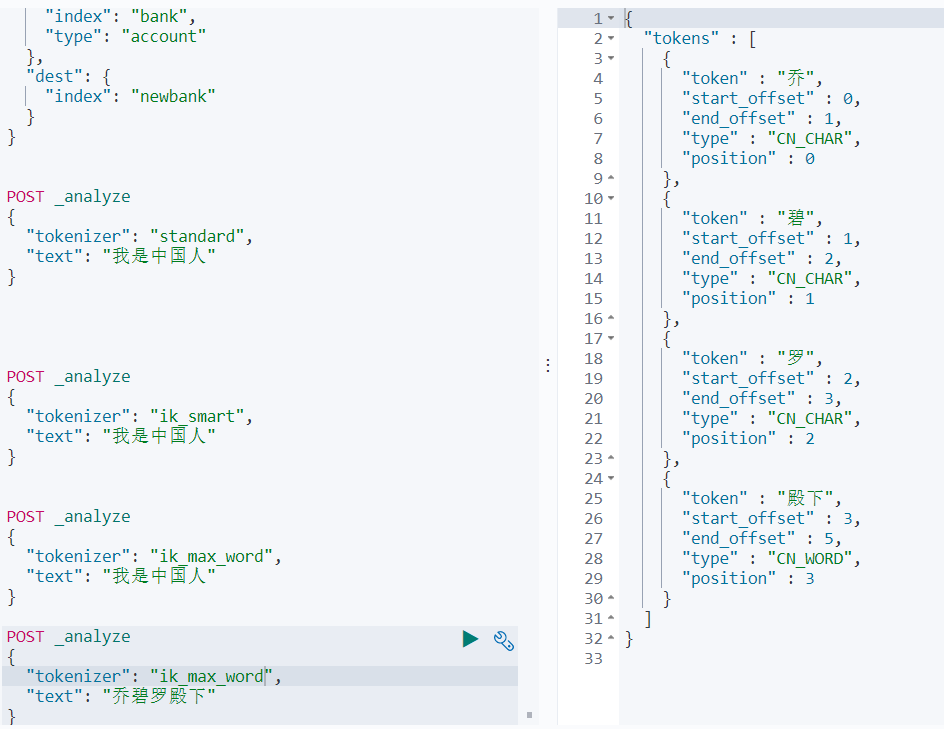
Task: Click the "tokens" key in response
Action: click(x=681, y=39)
